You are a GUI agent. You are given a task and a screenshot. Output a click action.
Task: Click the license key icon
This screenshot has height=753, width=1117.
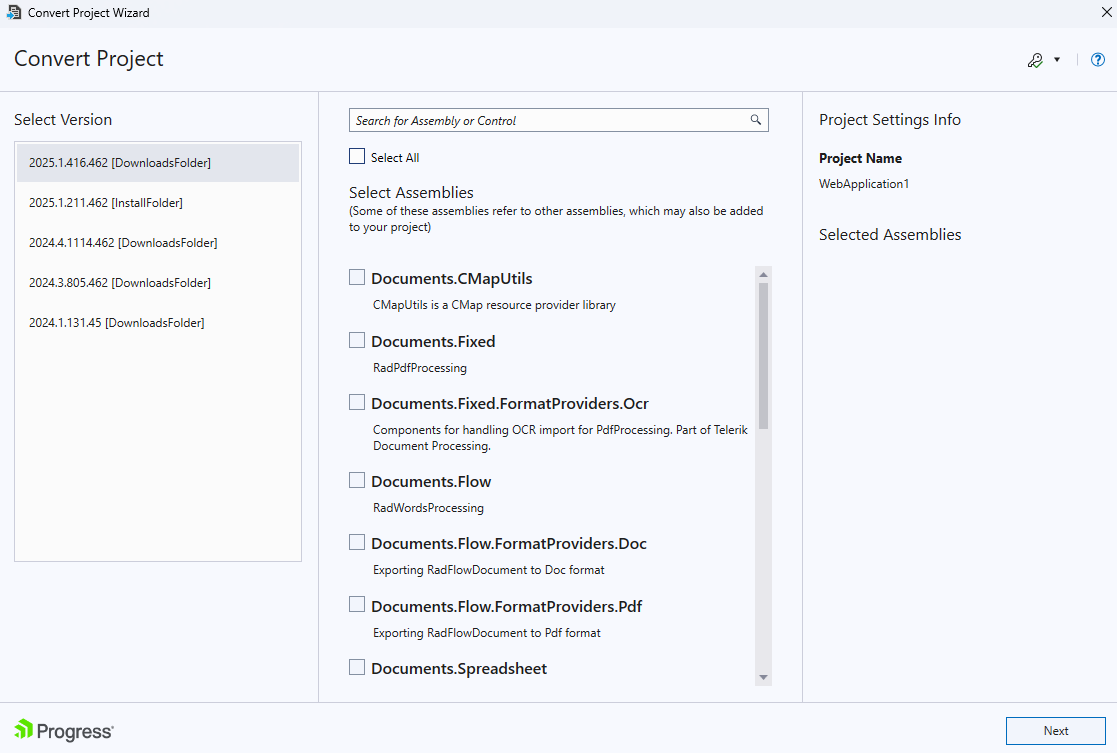pyautogui.click(x=1036, y=60)
